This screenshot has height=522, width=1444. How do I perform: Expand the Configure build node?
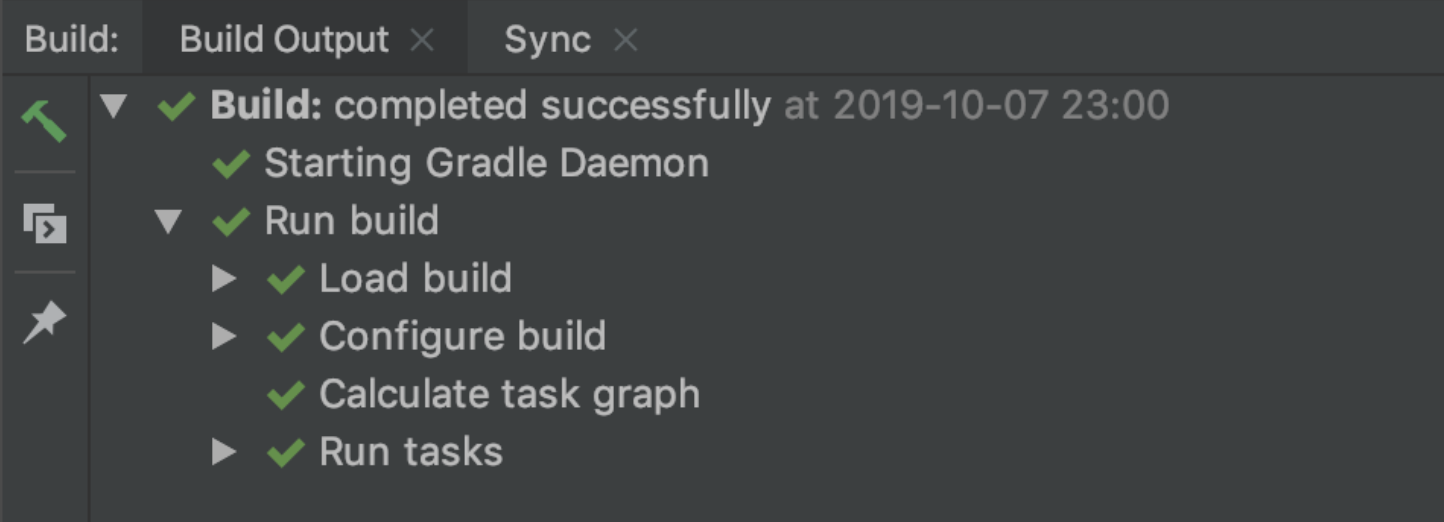click(225, 337)
